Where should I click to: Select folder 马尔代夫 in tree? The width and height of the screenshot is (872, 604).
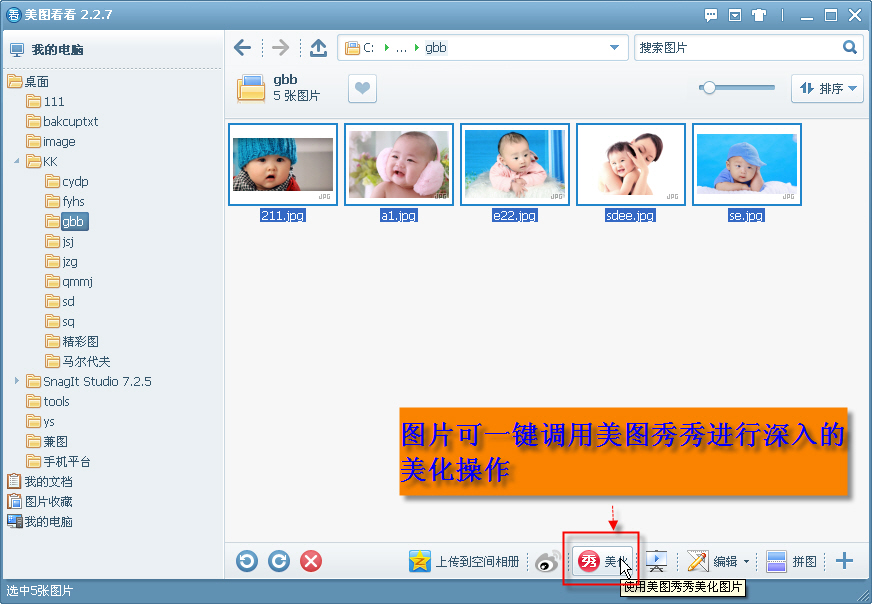[x=78, y=362]
